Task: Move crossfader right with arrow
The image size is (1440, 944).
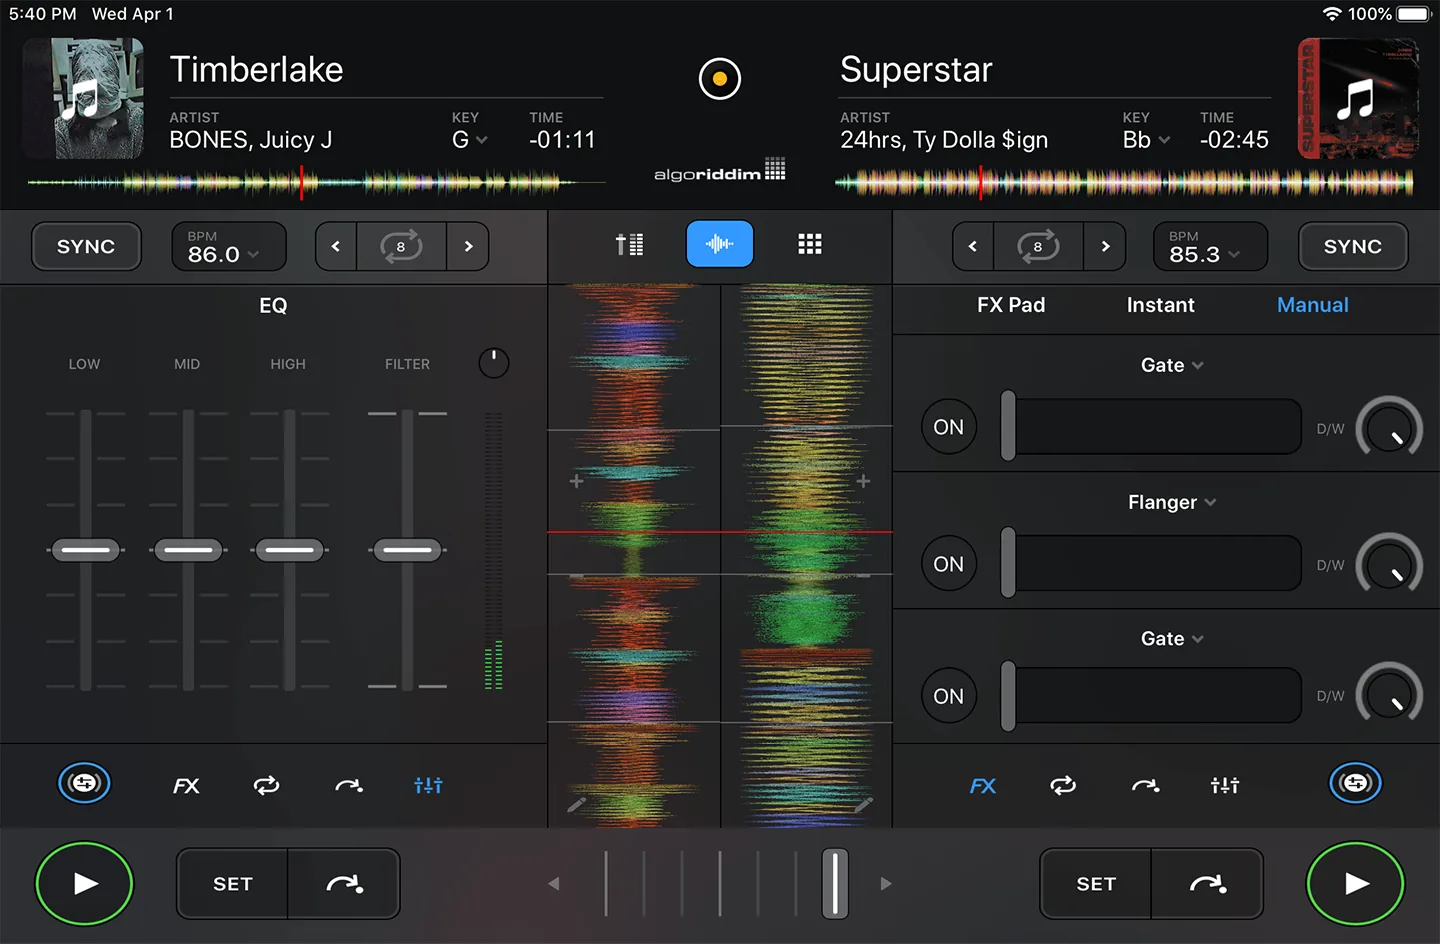Action: coord(885,884)
